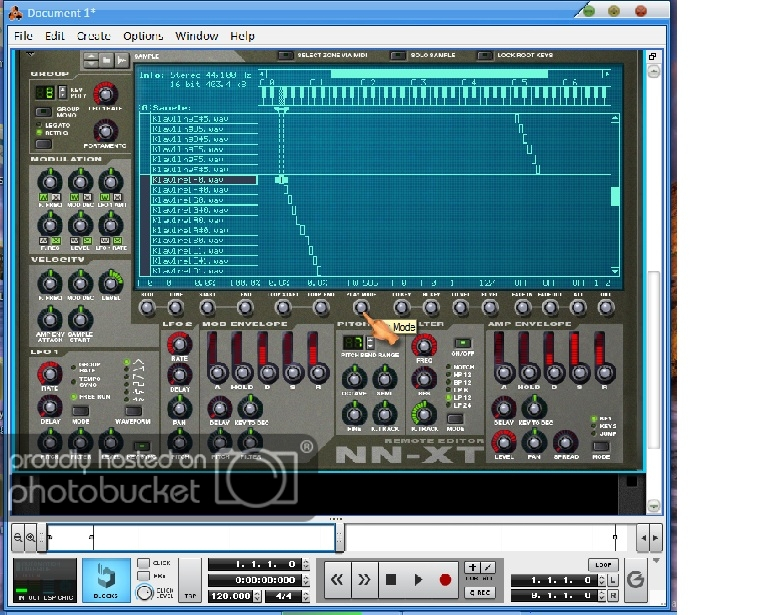768x615 pixels.
Task: Toggle the Solo Sample button
Action: (398, 55)
